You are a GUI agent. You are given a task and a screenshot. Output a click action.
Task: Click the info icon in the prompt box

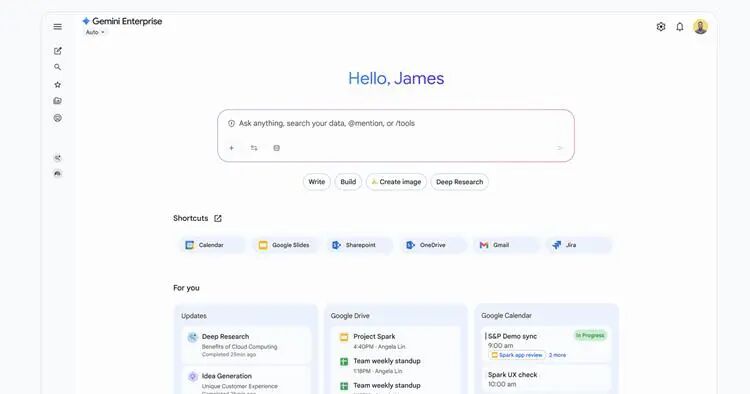click(231, 123)
